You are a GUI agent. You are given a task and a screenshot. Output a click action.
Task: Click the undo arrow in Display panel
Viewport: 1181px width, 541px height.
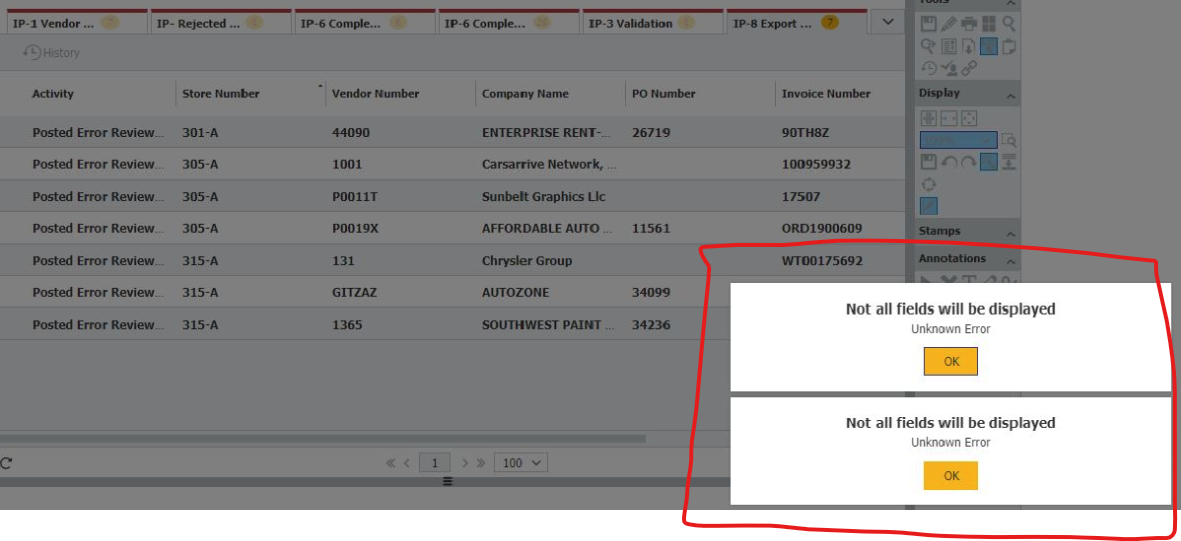coord(948,162)
